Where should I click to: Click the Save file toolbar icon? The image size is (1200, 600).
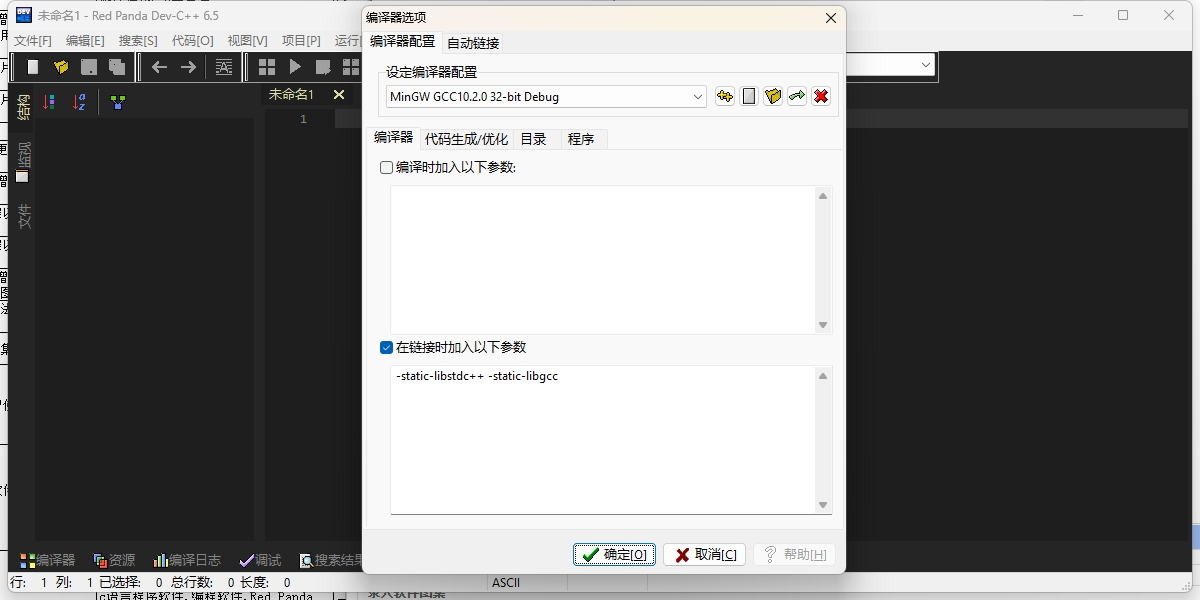point(89,67)
